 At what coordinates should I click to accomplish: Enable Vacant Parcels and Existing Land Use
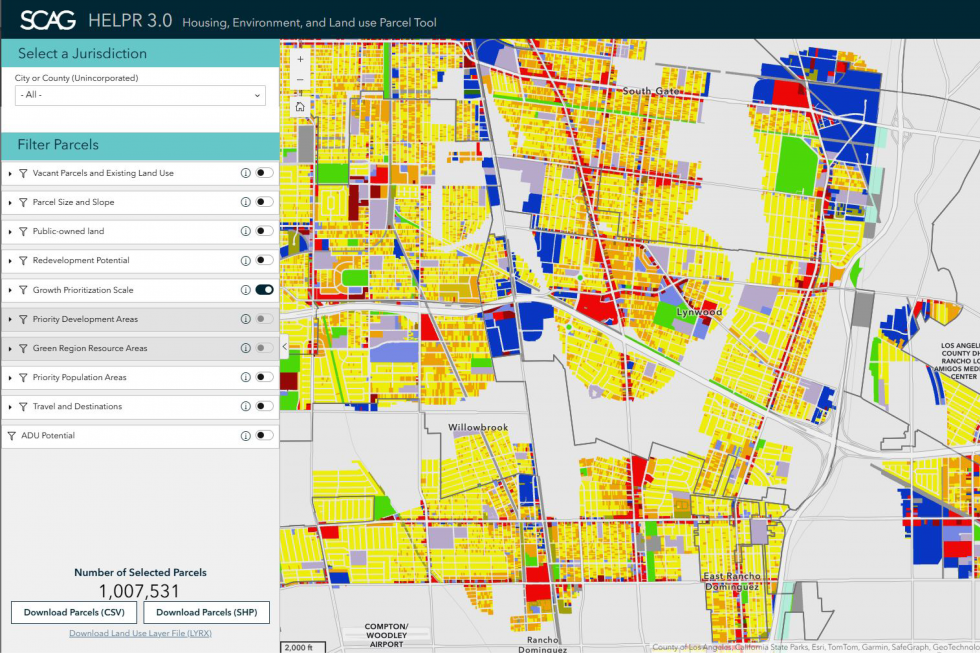coord(264,173)
